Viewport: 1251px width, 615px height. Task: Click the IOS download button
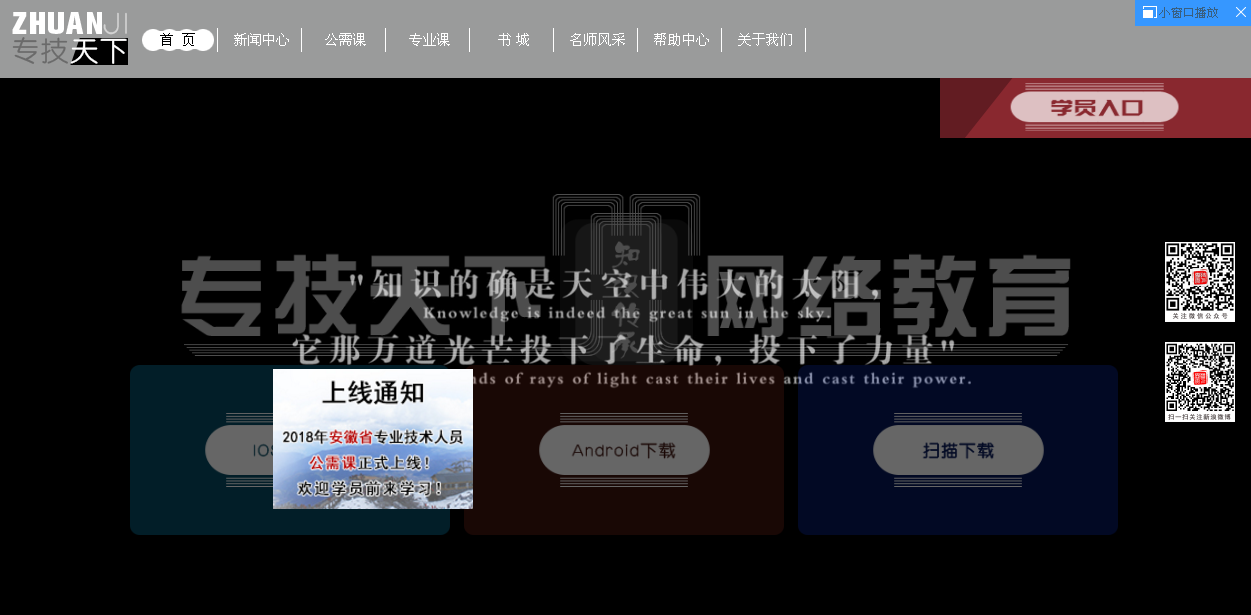point(238,450)
